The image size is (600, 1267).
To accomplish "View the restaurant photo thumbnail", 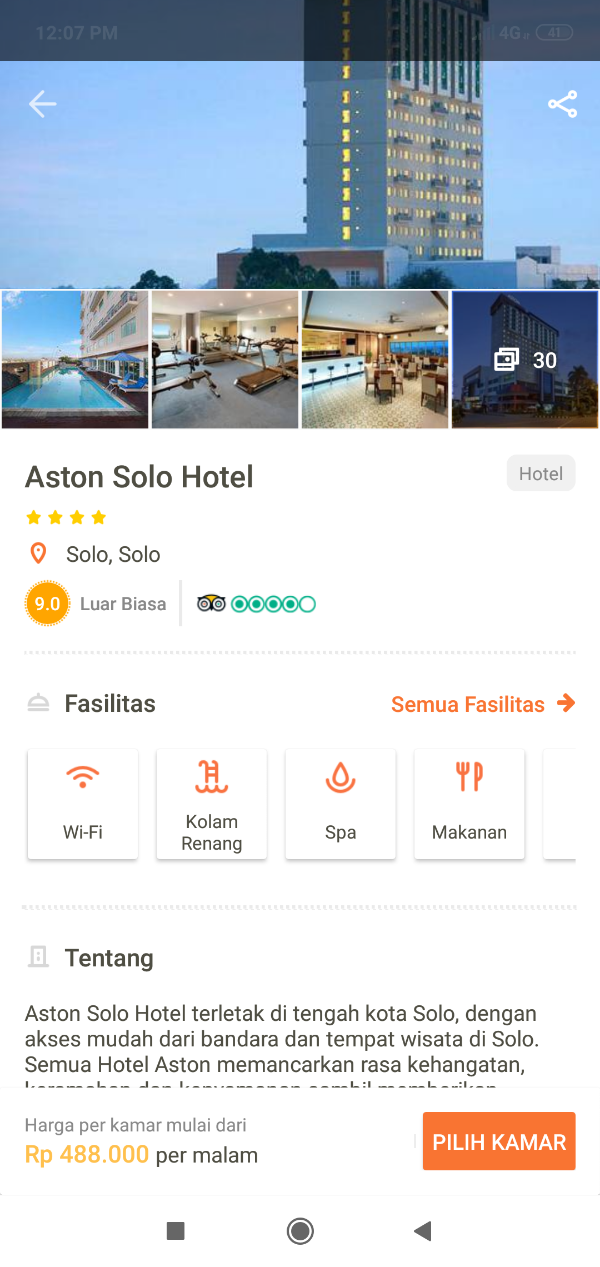I will [375, 360].
